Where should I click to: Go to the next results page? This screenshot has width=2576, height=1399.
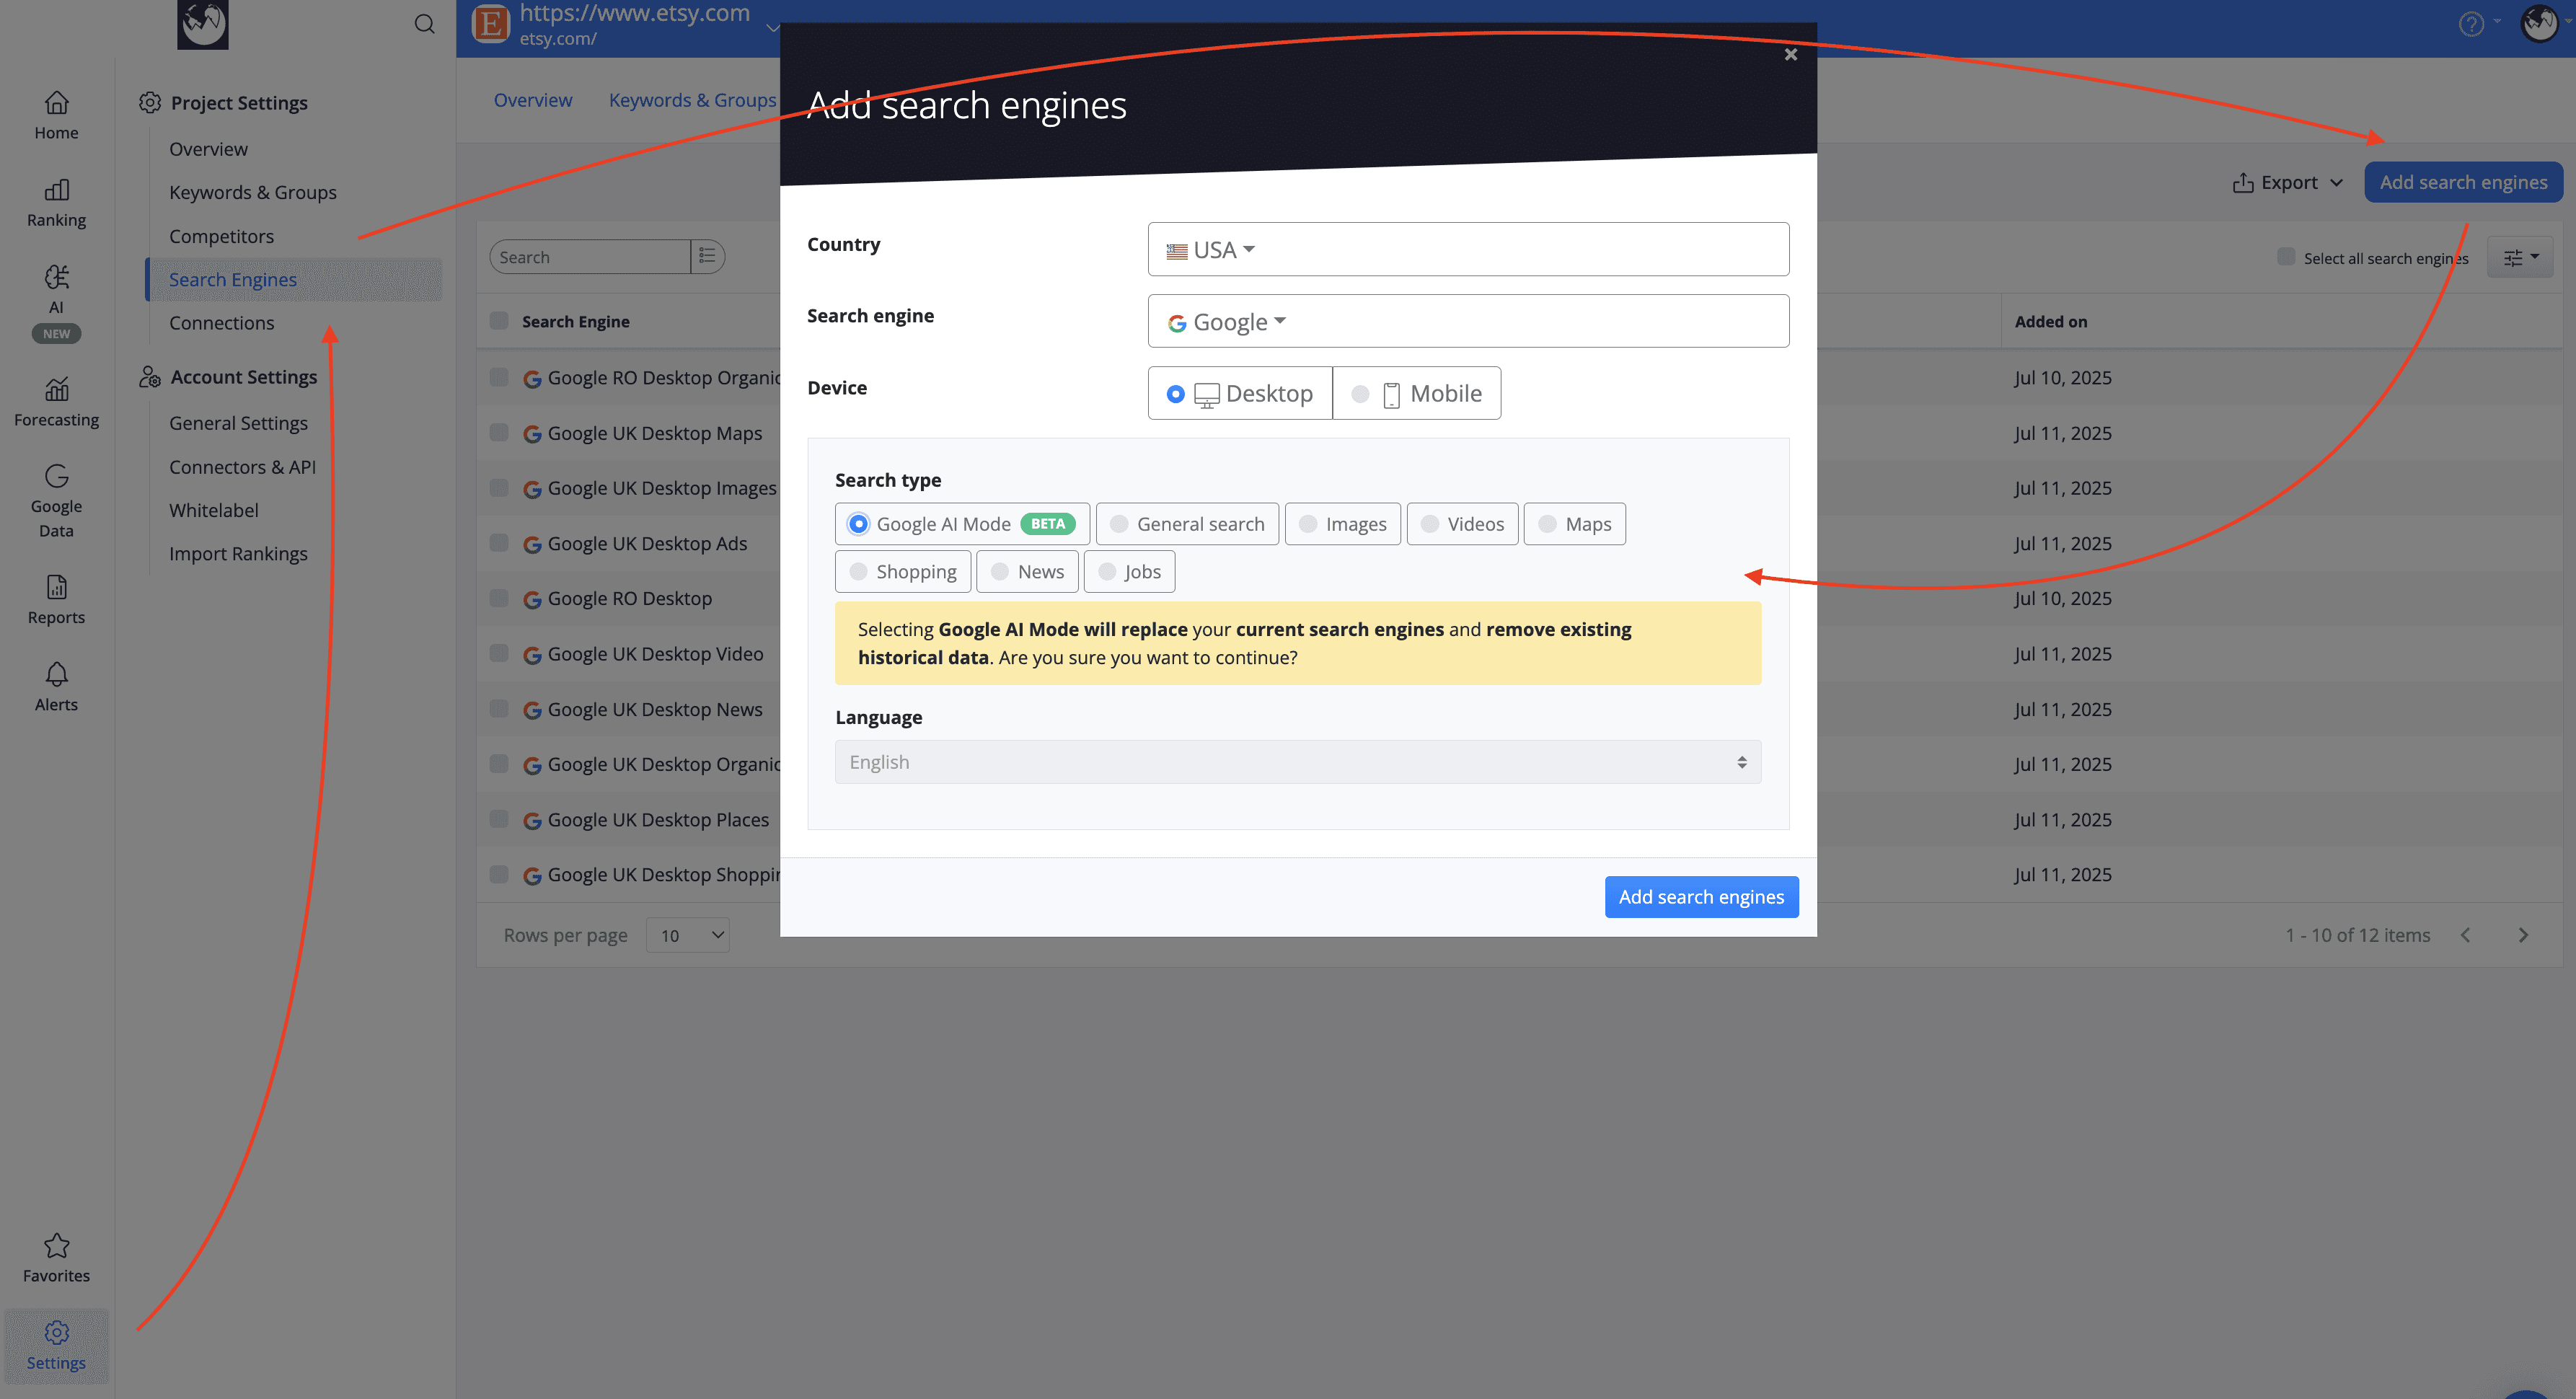(x=2523, y=935)
